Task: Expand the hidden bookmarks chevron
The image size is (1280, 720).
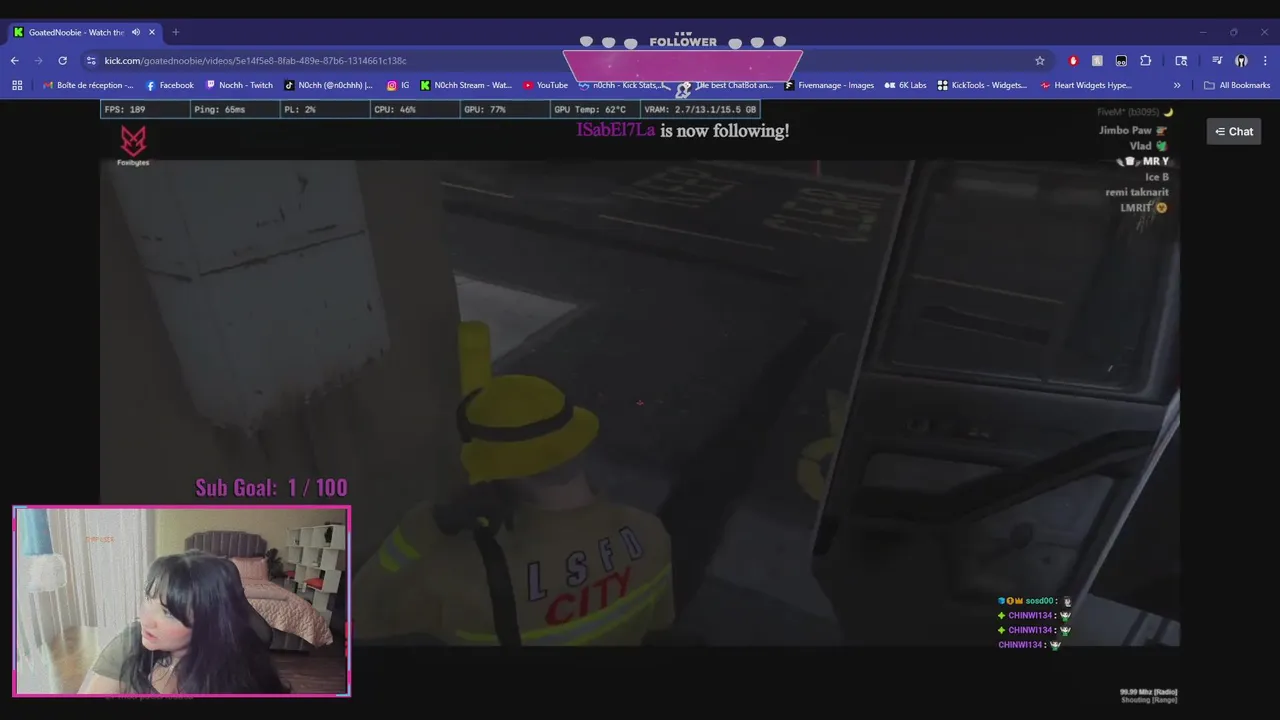Action: click(x=1177, y=85)
